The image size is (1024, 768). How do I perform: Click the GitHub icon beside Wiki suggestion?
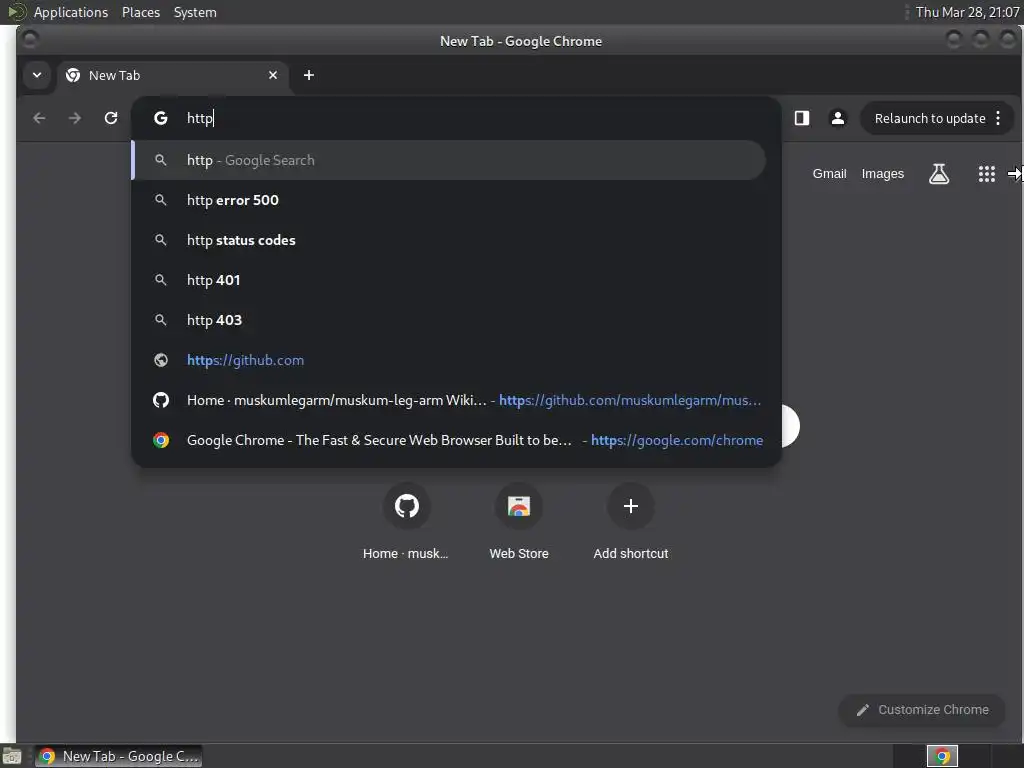(x=161, y=400)
